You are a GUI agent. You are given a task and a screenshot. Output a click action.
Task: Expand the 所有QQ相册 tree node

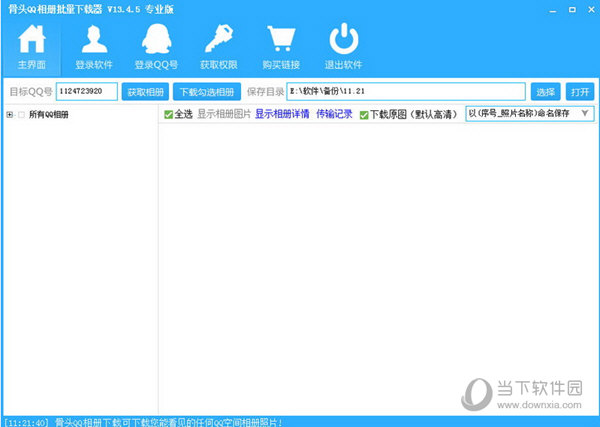point(10,115)
